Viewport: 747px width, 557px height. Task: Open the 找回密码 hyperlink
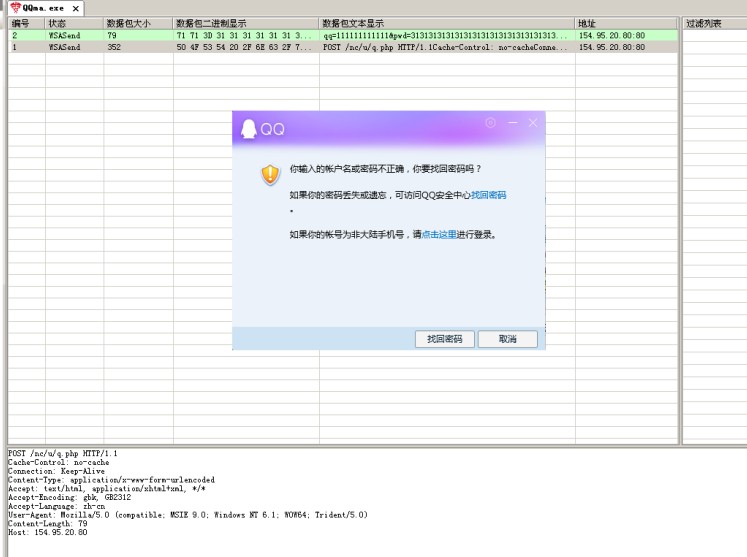pyautogui.click(x=488, y=195)
